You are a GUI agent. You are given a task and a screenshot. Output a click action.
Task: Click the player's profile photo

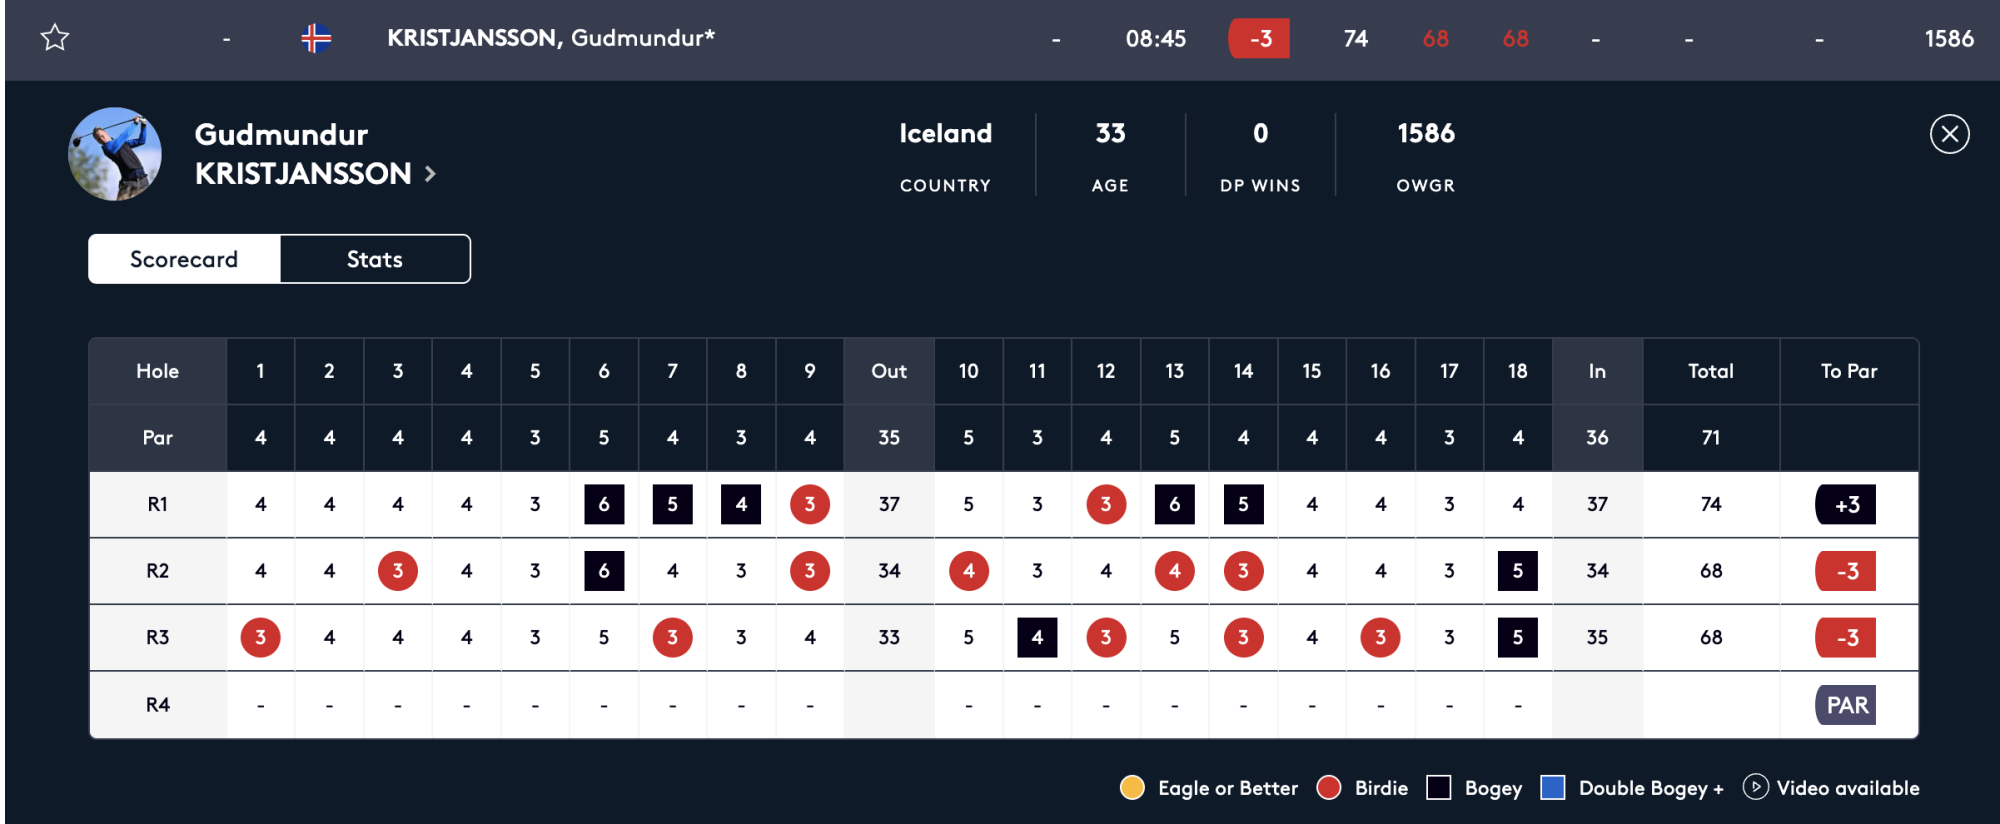[x=115, y=154]
